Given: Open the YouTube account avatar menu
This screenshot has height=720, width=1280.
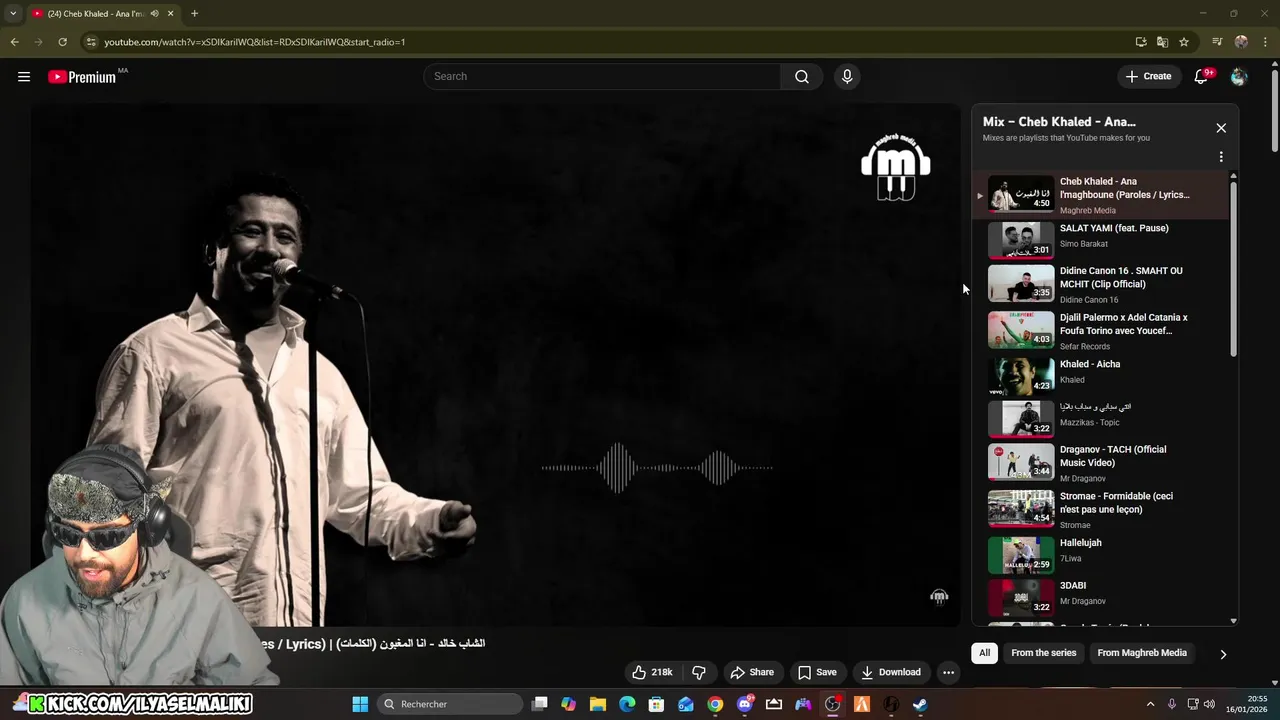Looking at the screenshot, I should (1239, 77).
